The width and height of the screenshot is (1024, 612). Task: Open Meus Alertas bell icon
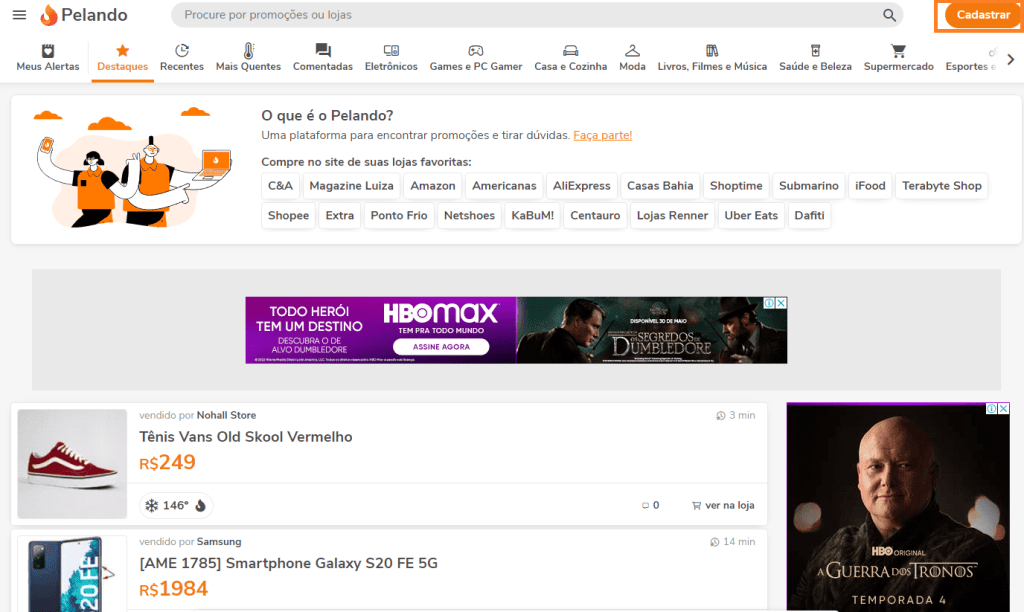(47, 52)
